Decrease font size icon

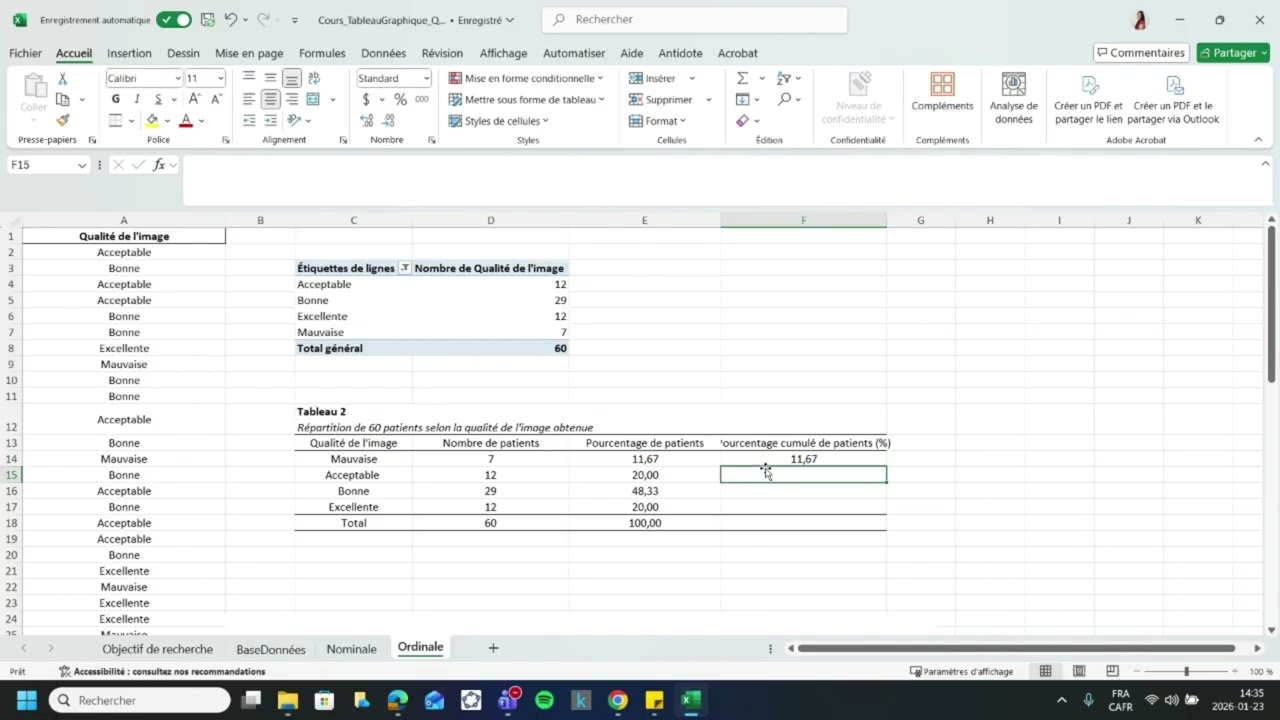215,99
